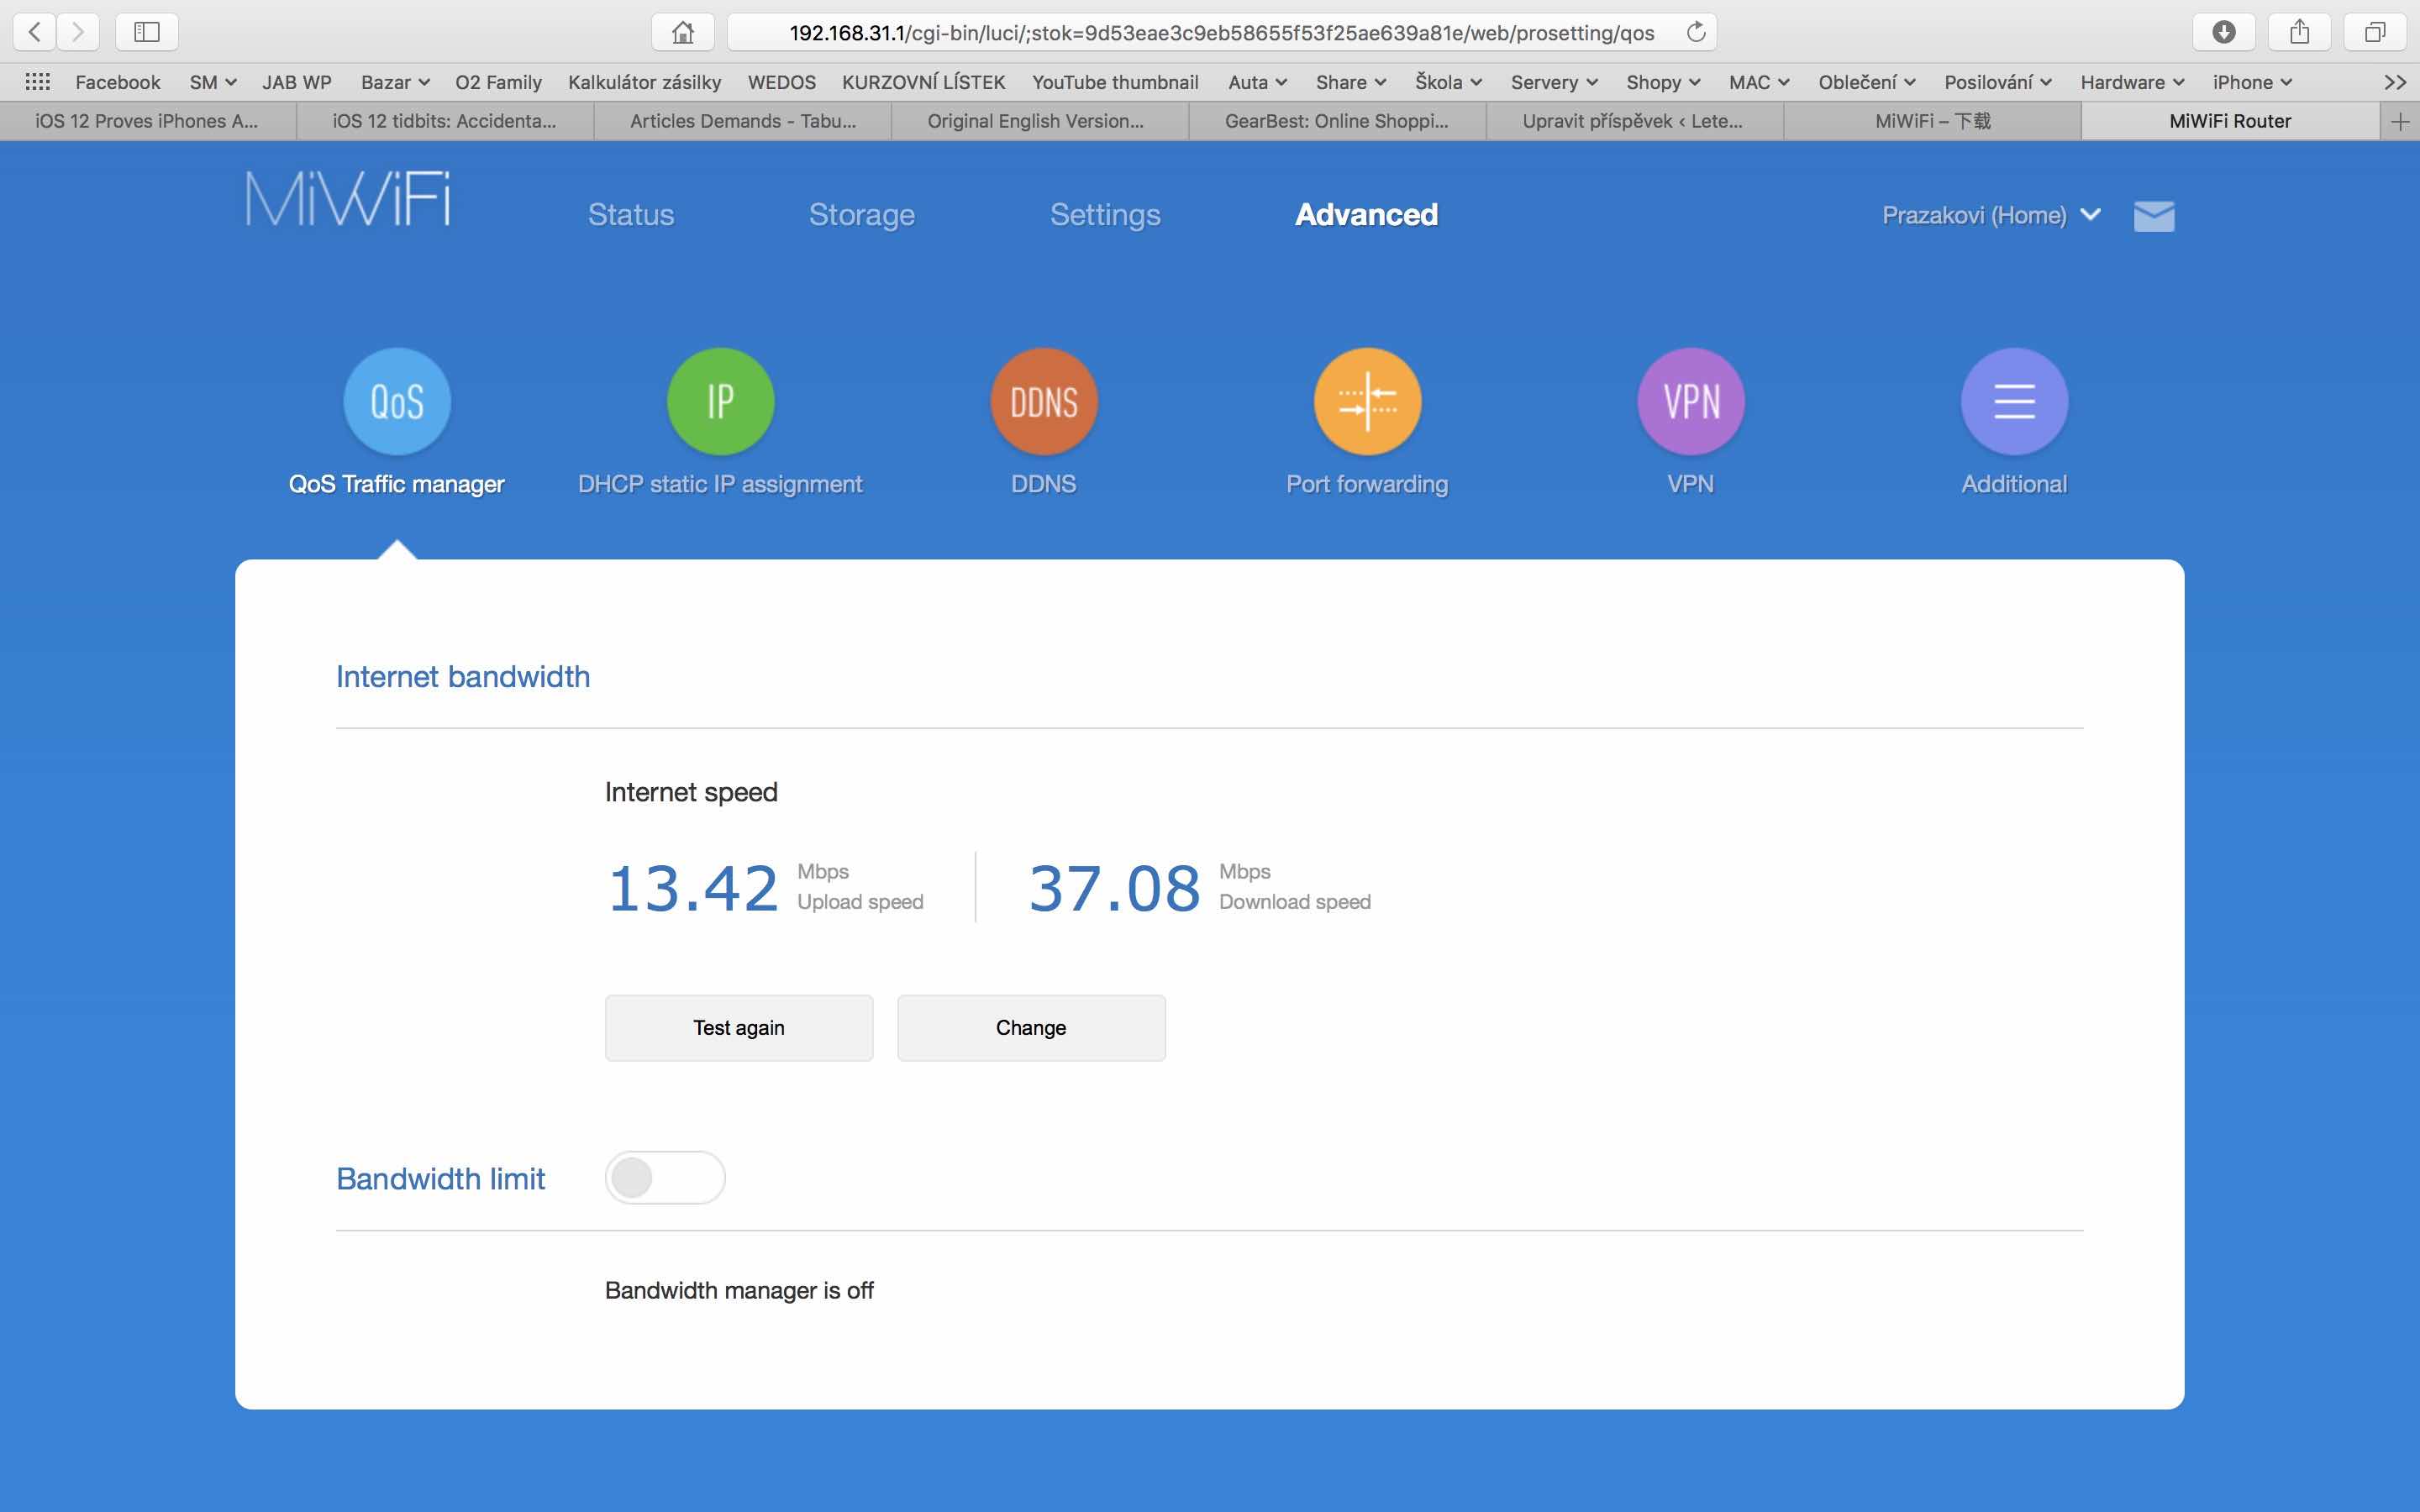
Task: Click the orange DDNS circle icon
Action: click(1043, 402)
